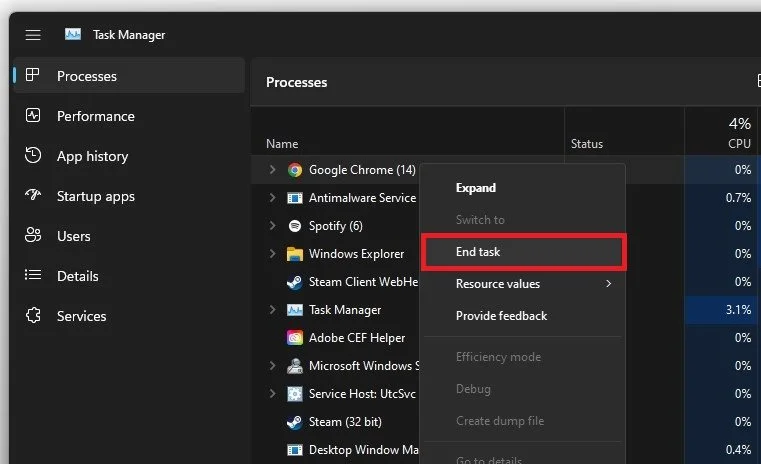The width and height of the screenshot is (761, 464).
Task: Click the 0.7% CPU value for Antimalware
Action: [738, 198]
